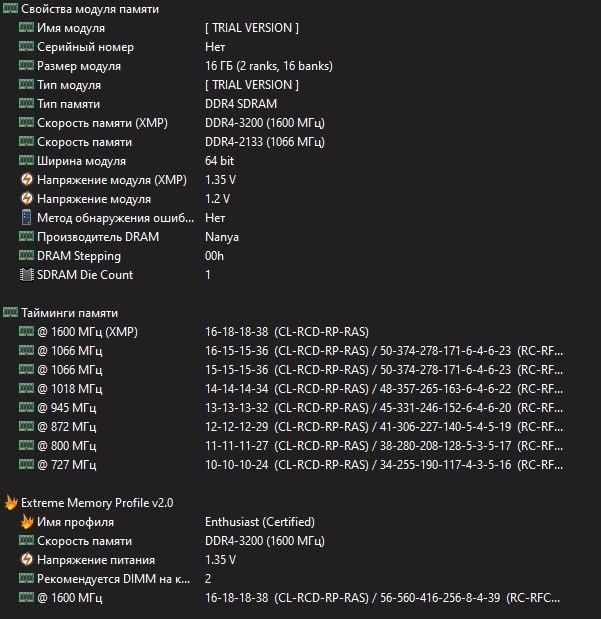Click the RAM icon next to @ 1018 МГц
This screenshot has height=619, width=601.
26,388
